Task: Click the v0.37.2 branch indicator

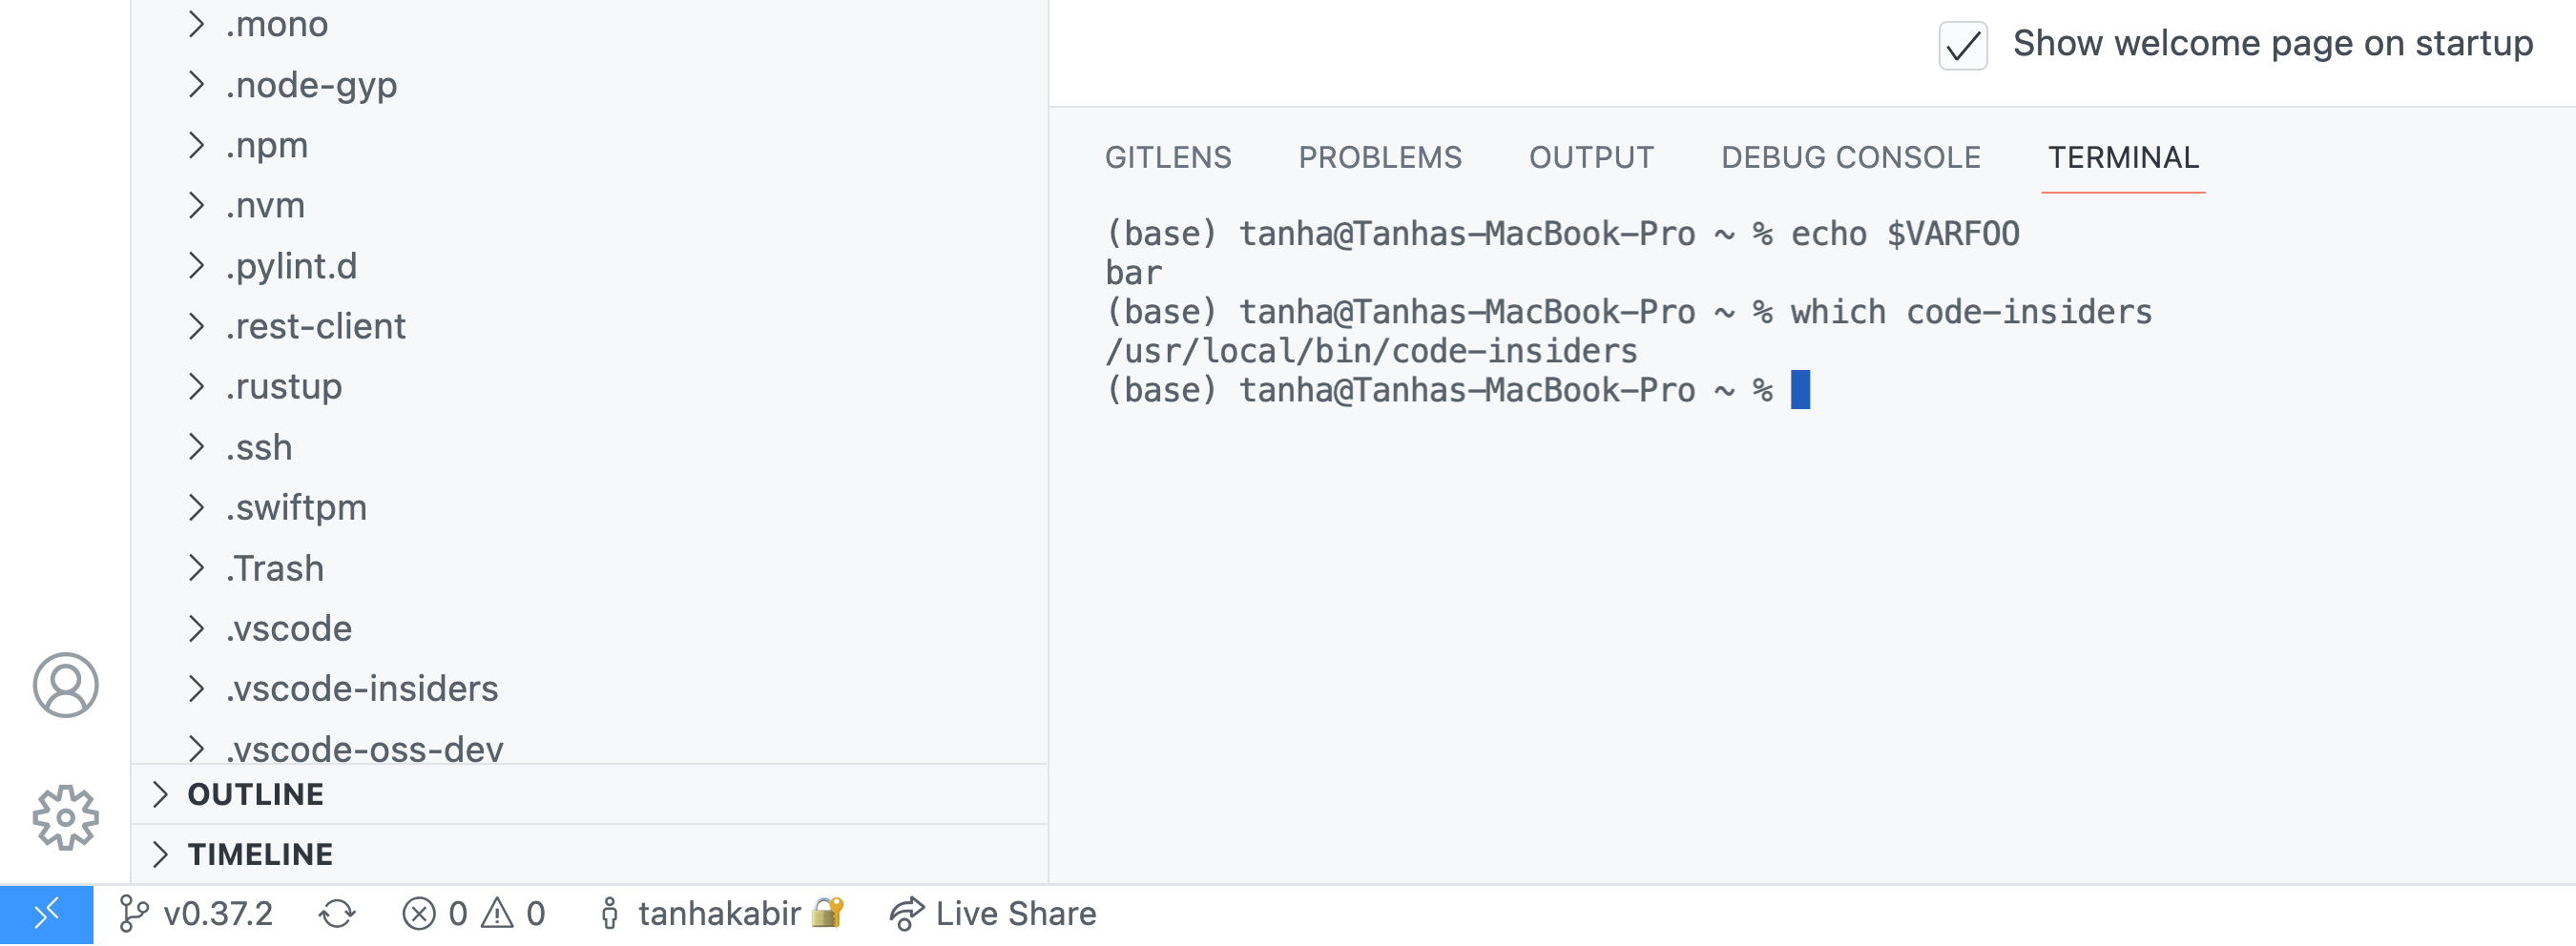Action: coord(196,913)
